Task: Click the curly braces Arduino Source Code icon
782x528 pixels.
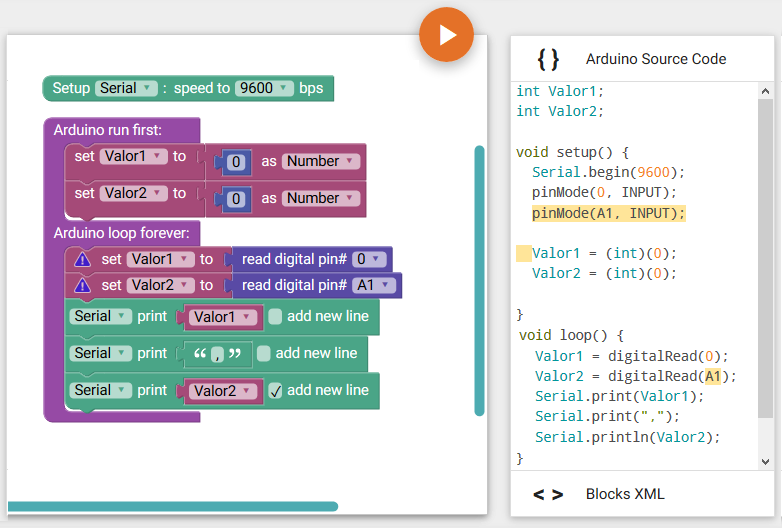Action: point(548,59)
